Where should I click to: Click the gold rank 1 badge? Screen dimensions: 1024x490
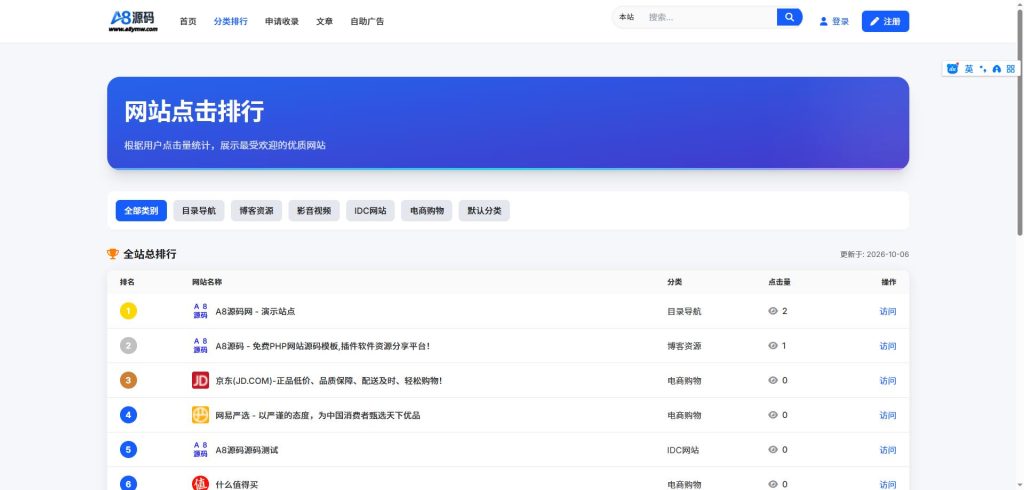point(129,311)
